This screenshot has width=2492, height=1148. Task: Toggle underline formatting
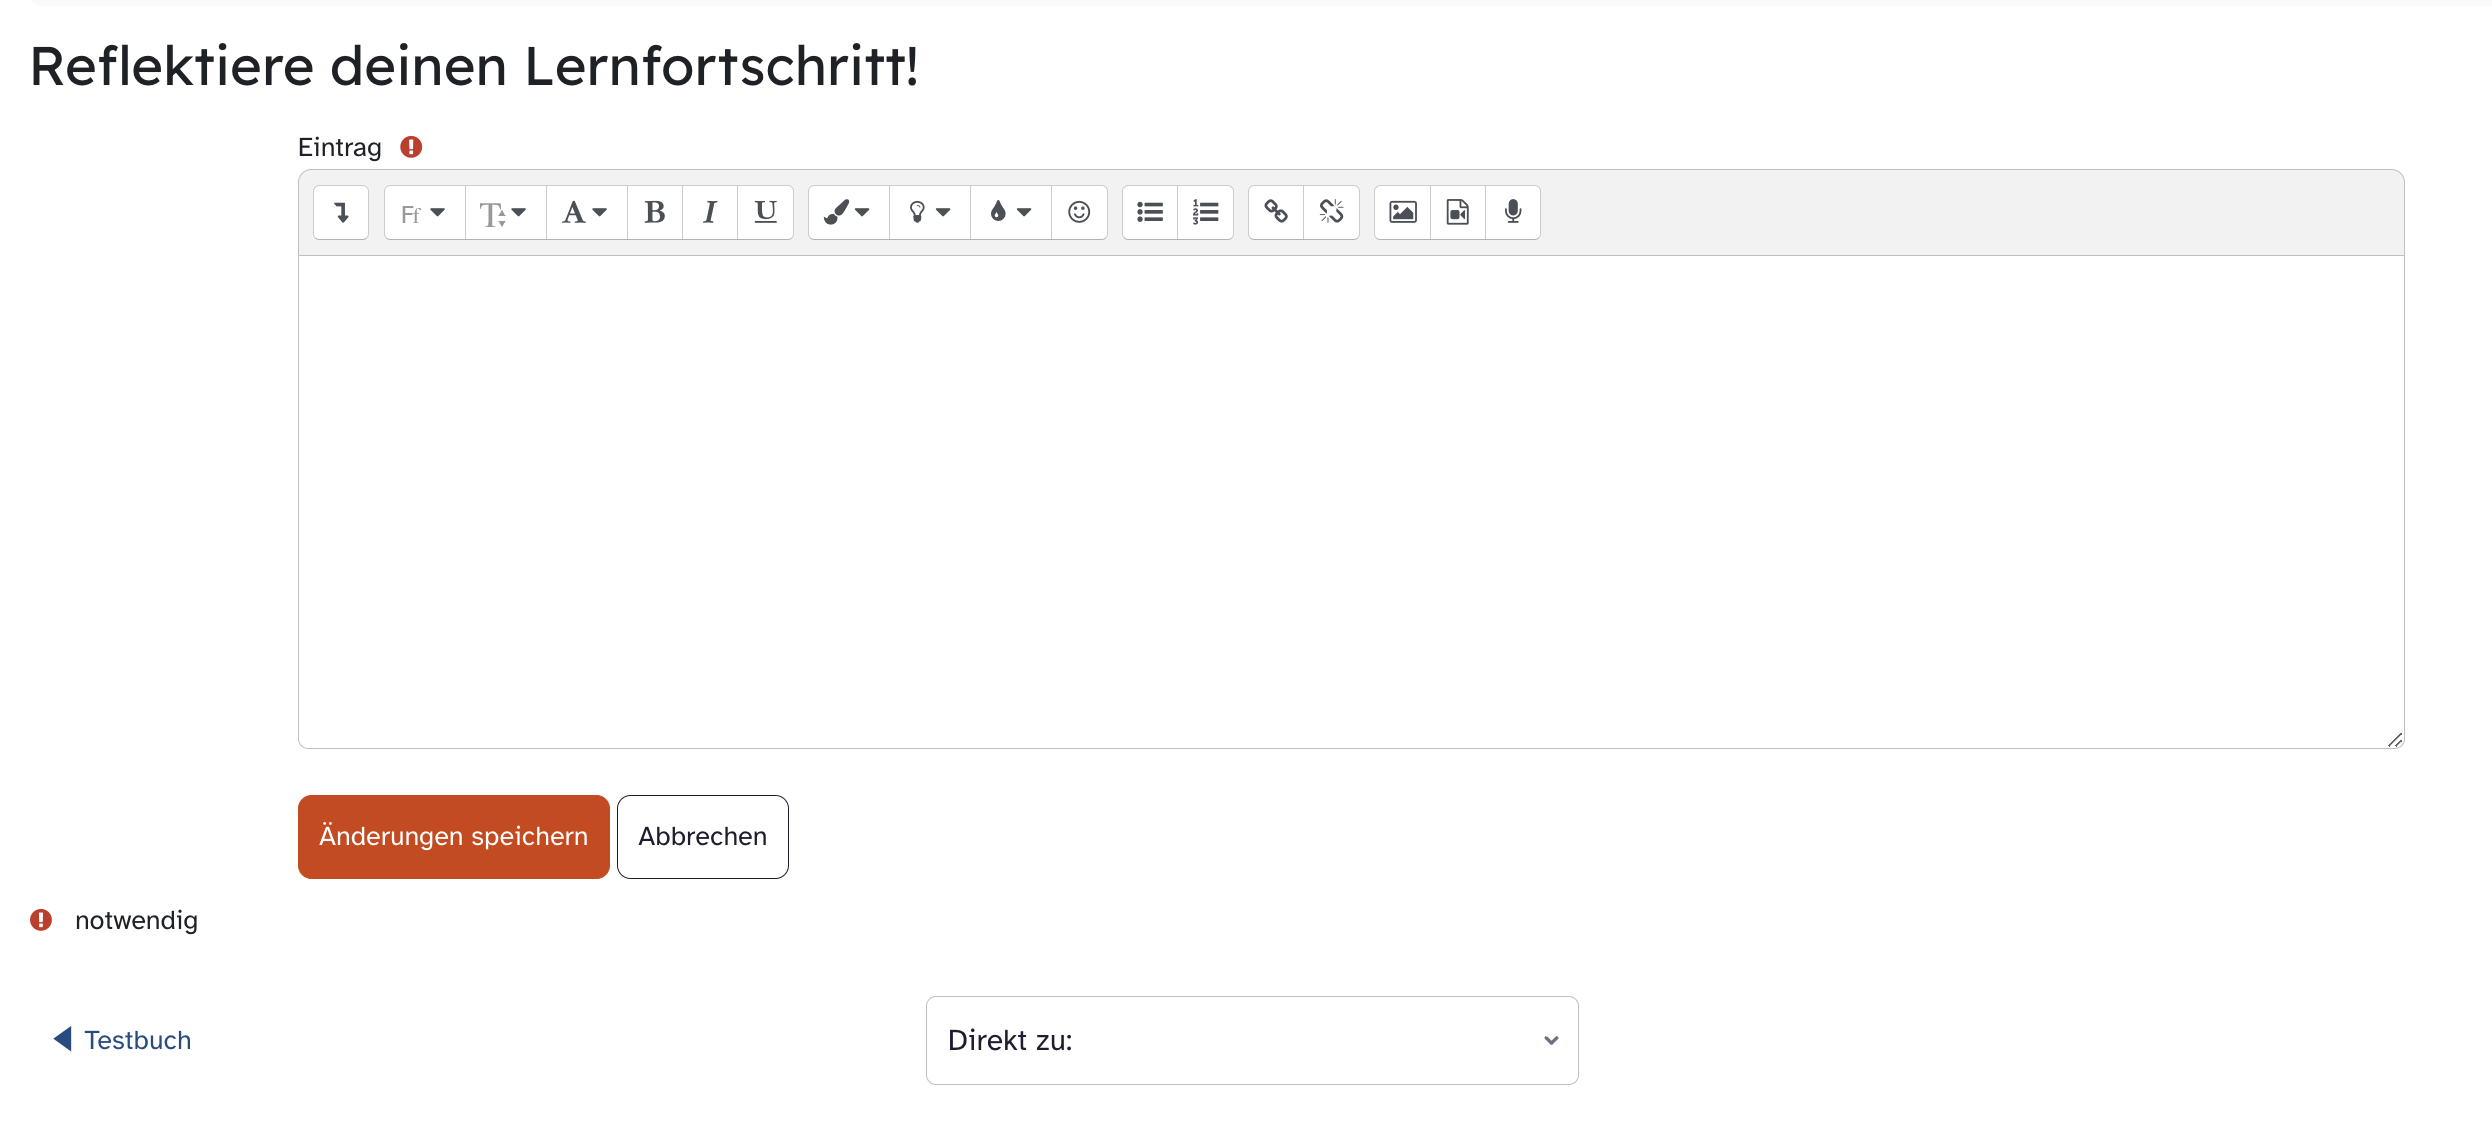click(765, 212)
